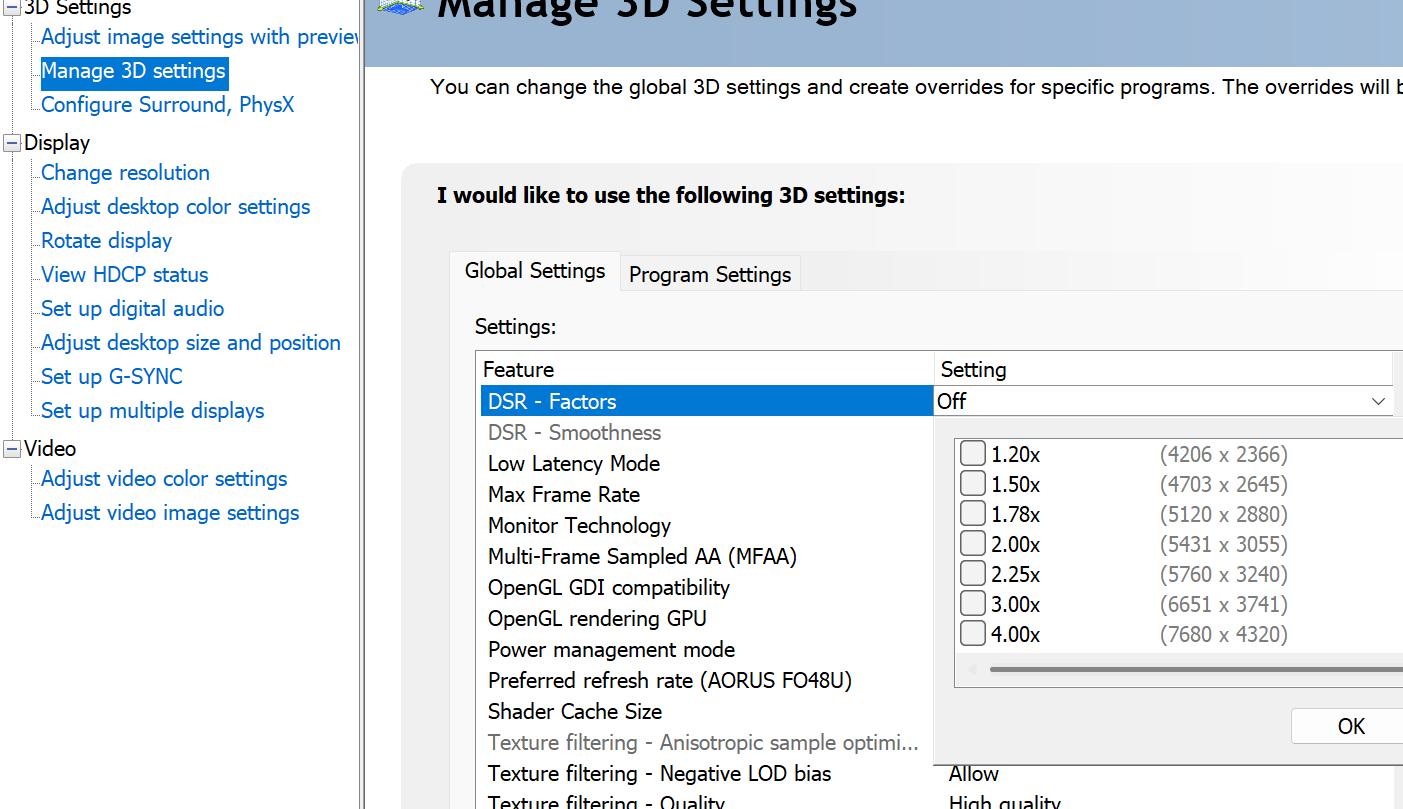Open Configure Surround, PhysX

(167, 105)
